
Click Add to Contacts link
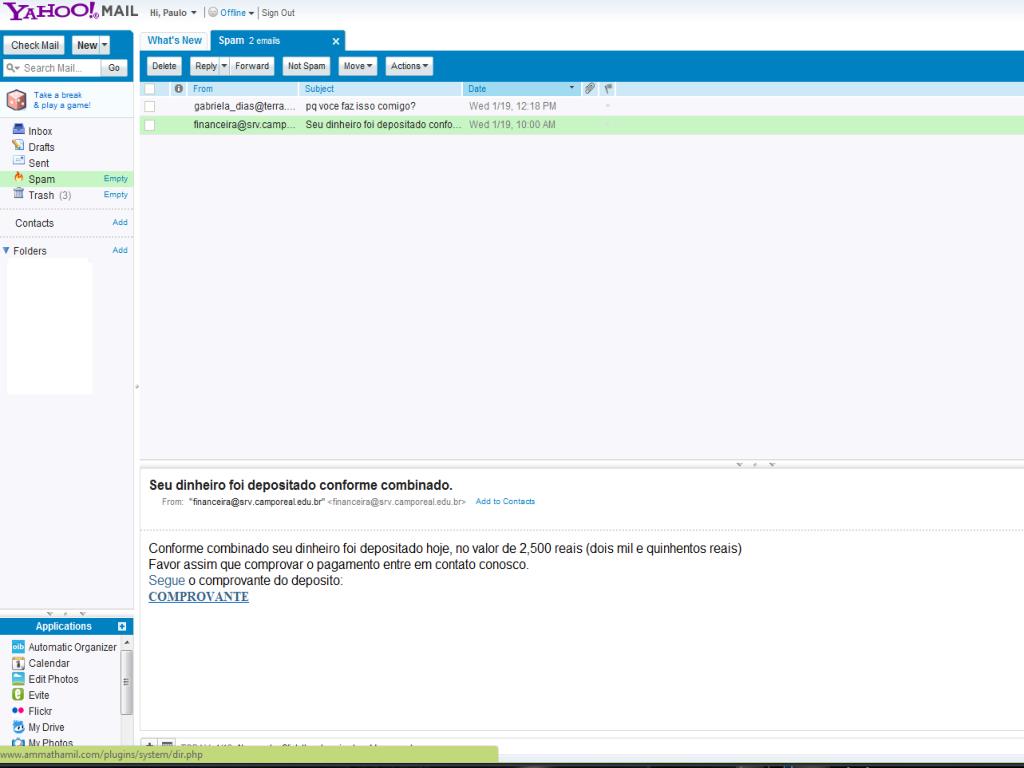coord(505,502)
